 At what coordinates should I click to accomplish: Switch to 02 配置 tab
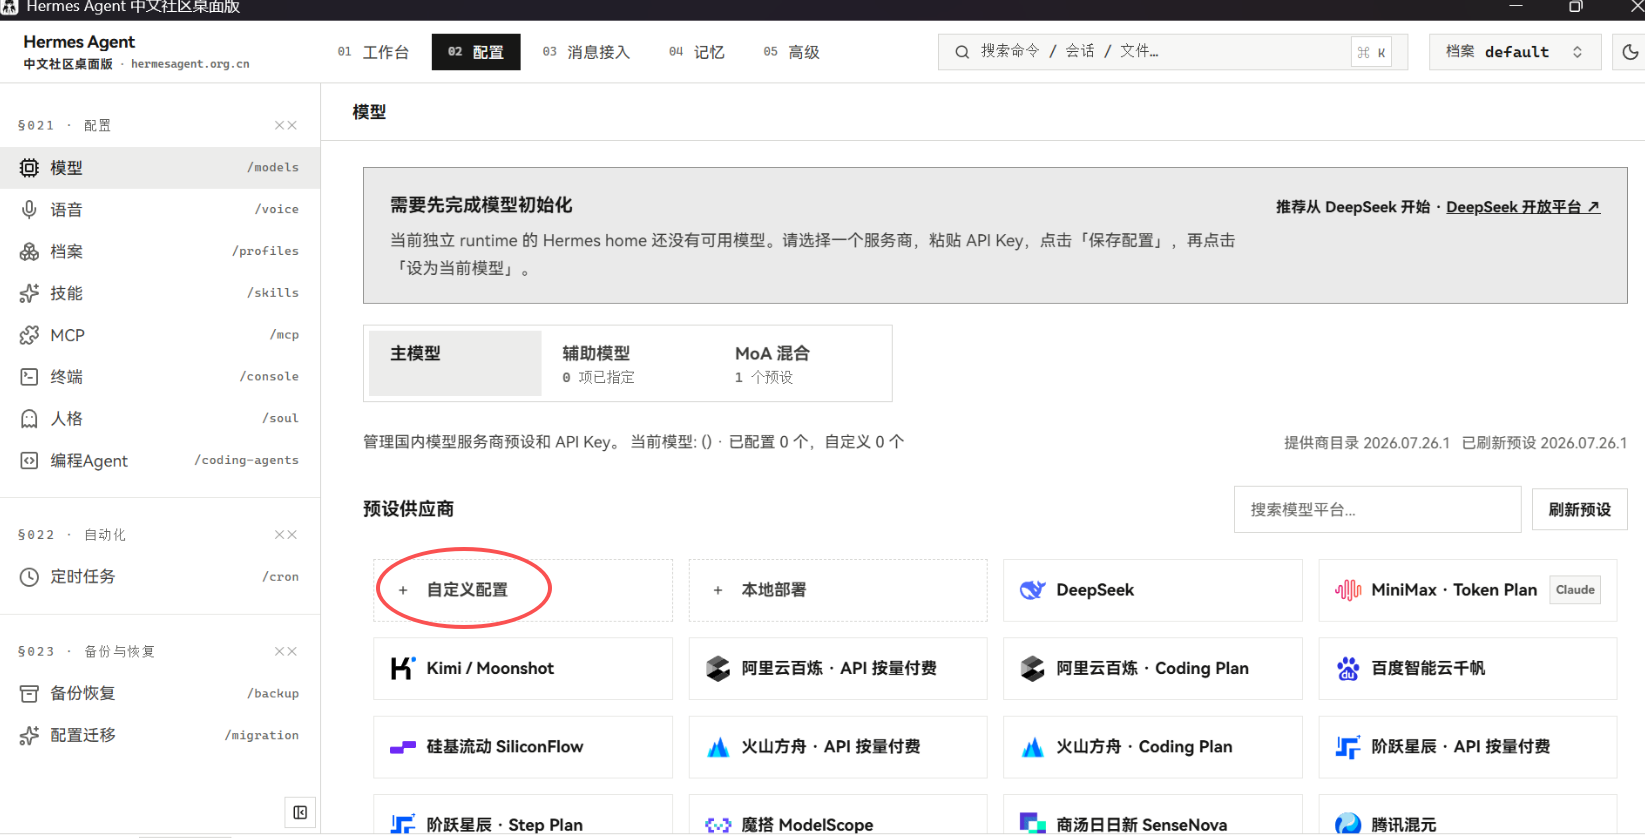(x=476, y=52)
